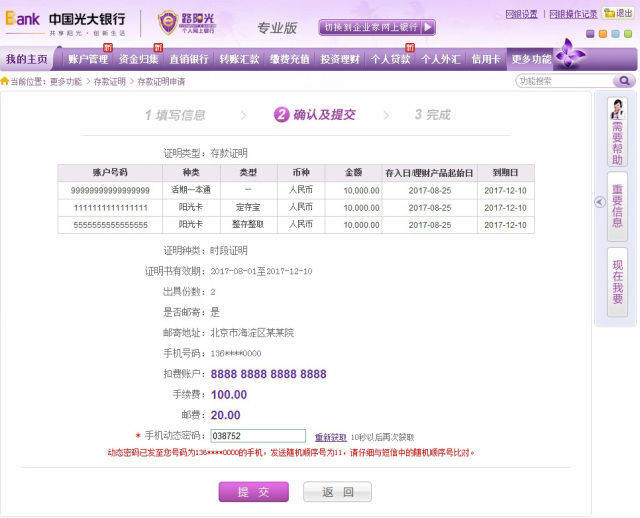Click the mailing address 北京市海淀区某某院

[252, 333]
